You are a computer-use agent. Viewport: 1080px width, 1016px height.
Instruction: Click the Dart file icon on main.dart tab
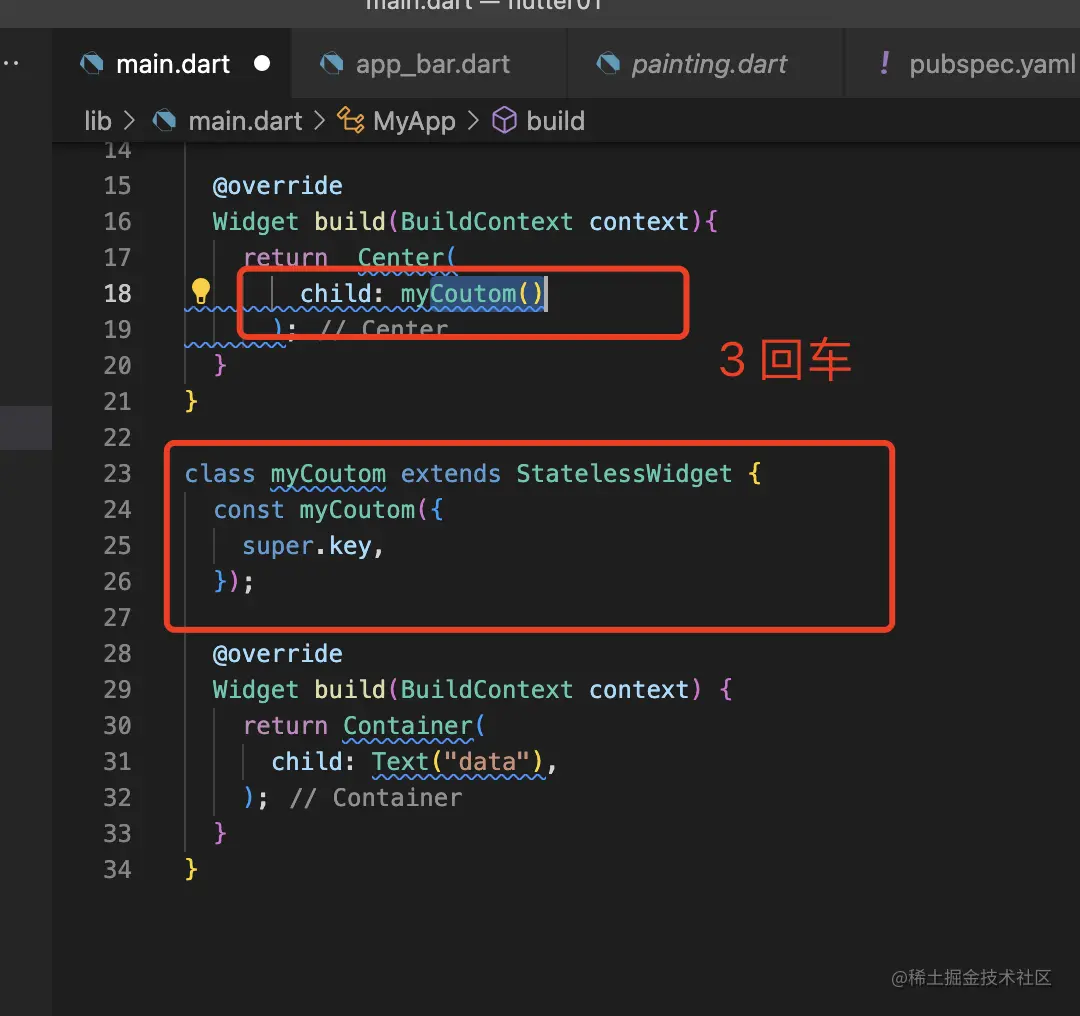[x=92, y=64]
